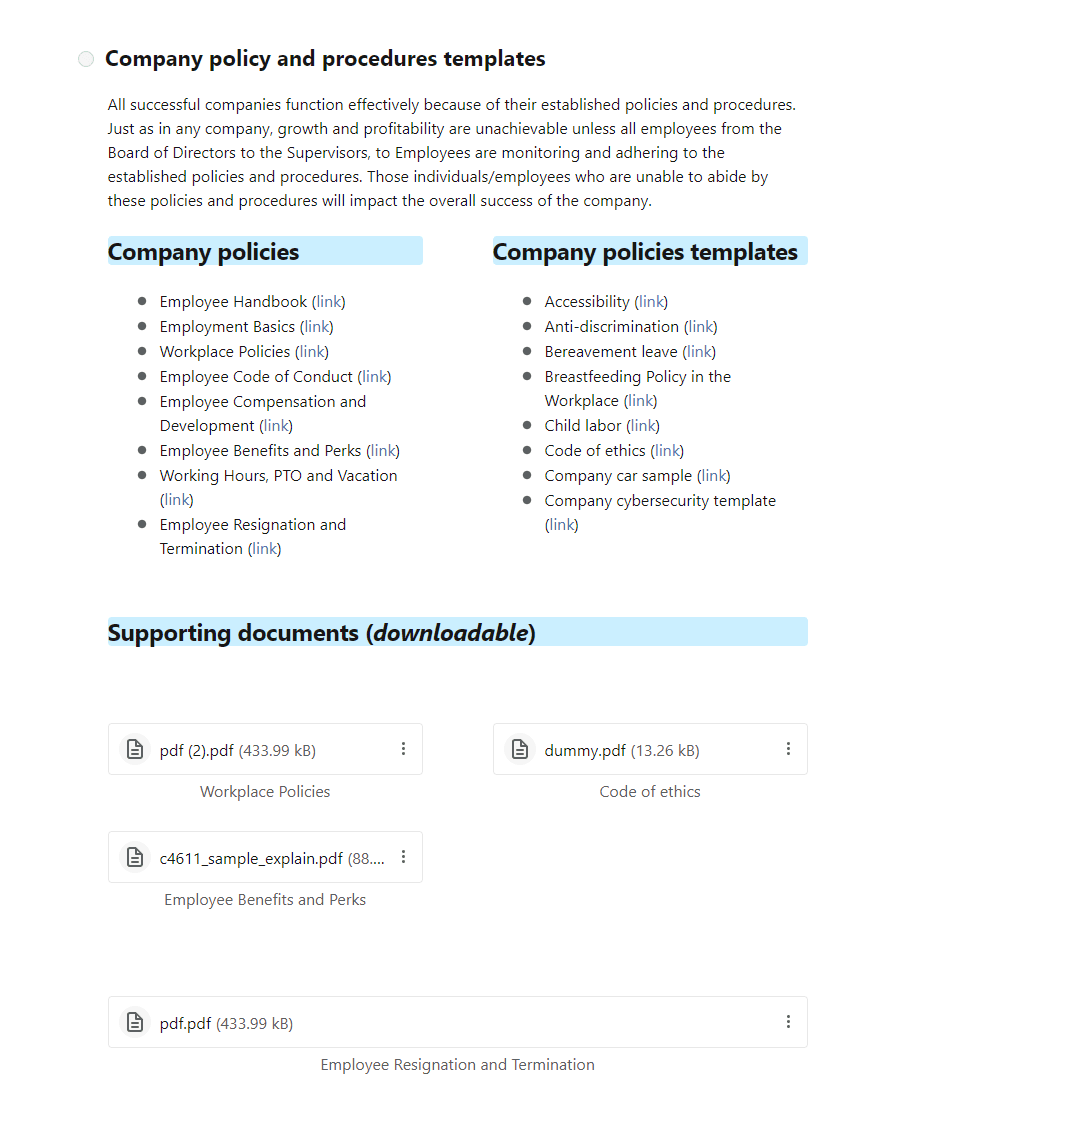This screenshot has width=1078, height=1137.
Task: Open the Company car sample link
Action: point(713,476)
